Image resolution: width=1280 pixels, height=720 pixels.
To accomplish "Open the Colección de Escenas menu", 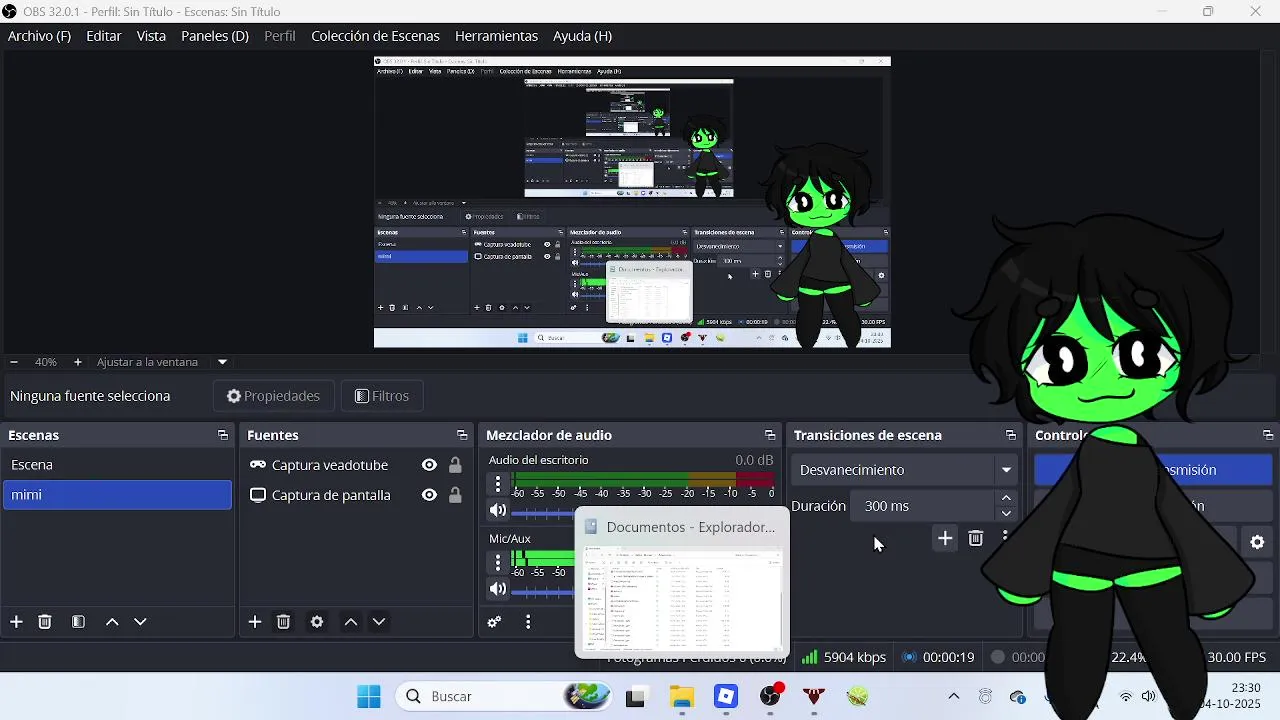I will (375, 36).
